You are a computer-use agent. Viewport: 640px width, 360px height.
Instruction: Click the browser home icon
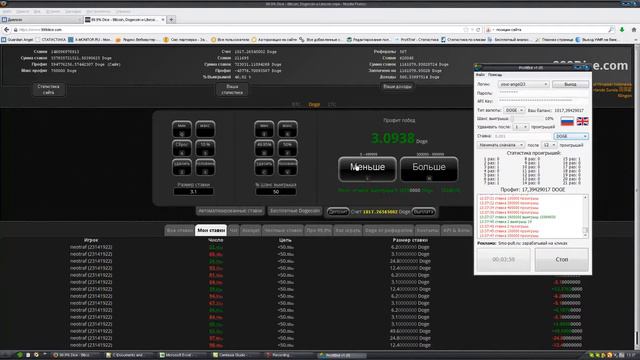pos(633,30)
